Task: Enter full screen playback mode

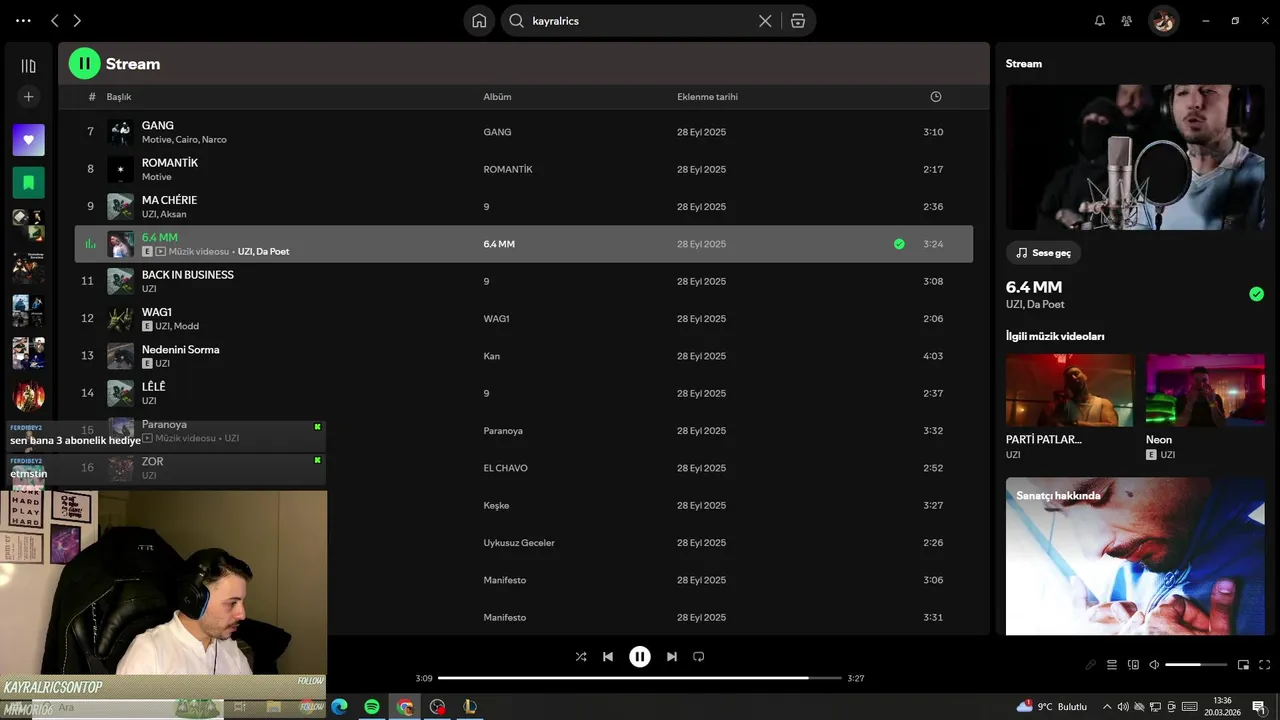Action: point(1265,665)
